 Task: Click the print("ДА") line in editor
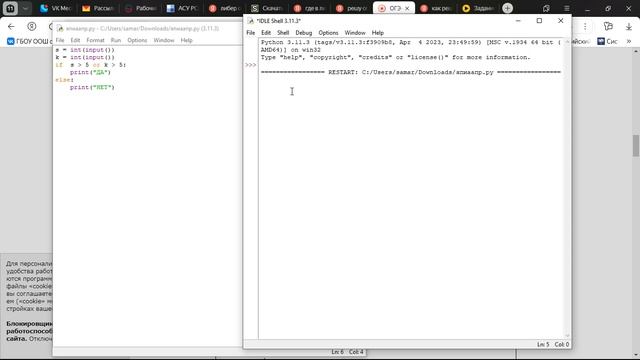coord(90,72)
